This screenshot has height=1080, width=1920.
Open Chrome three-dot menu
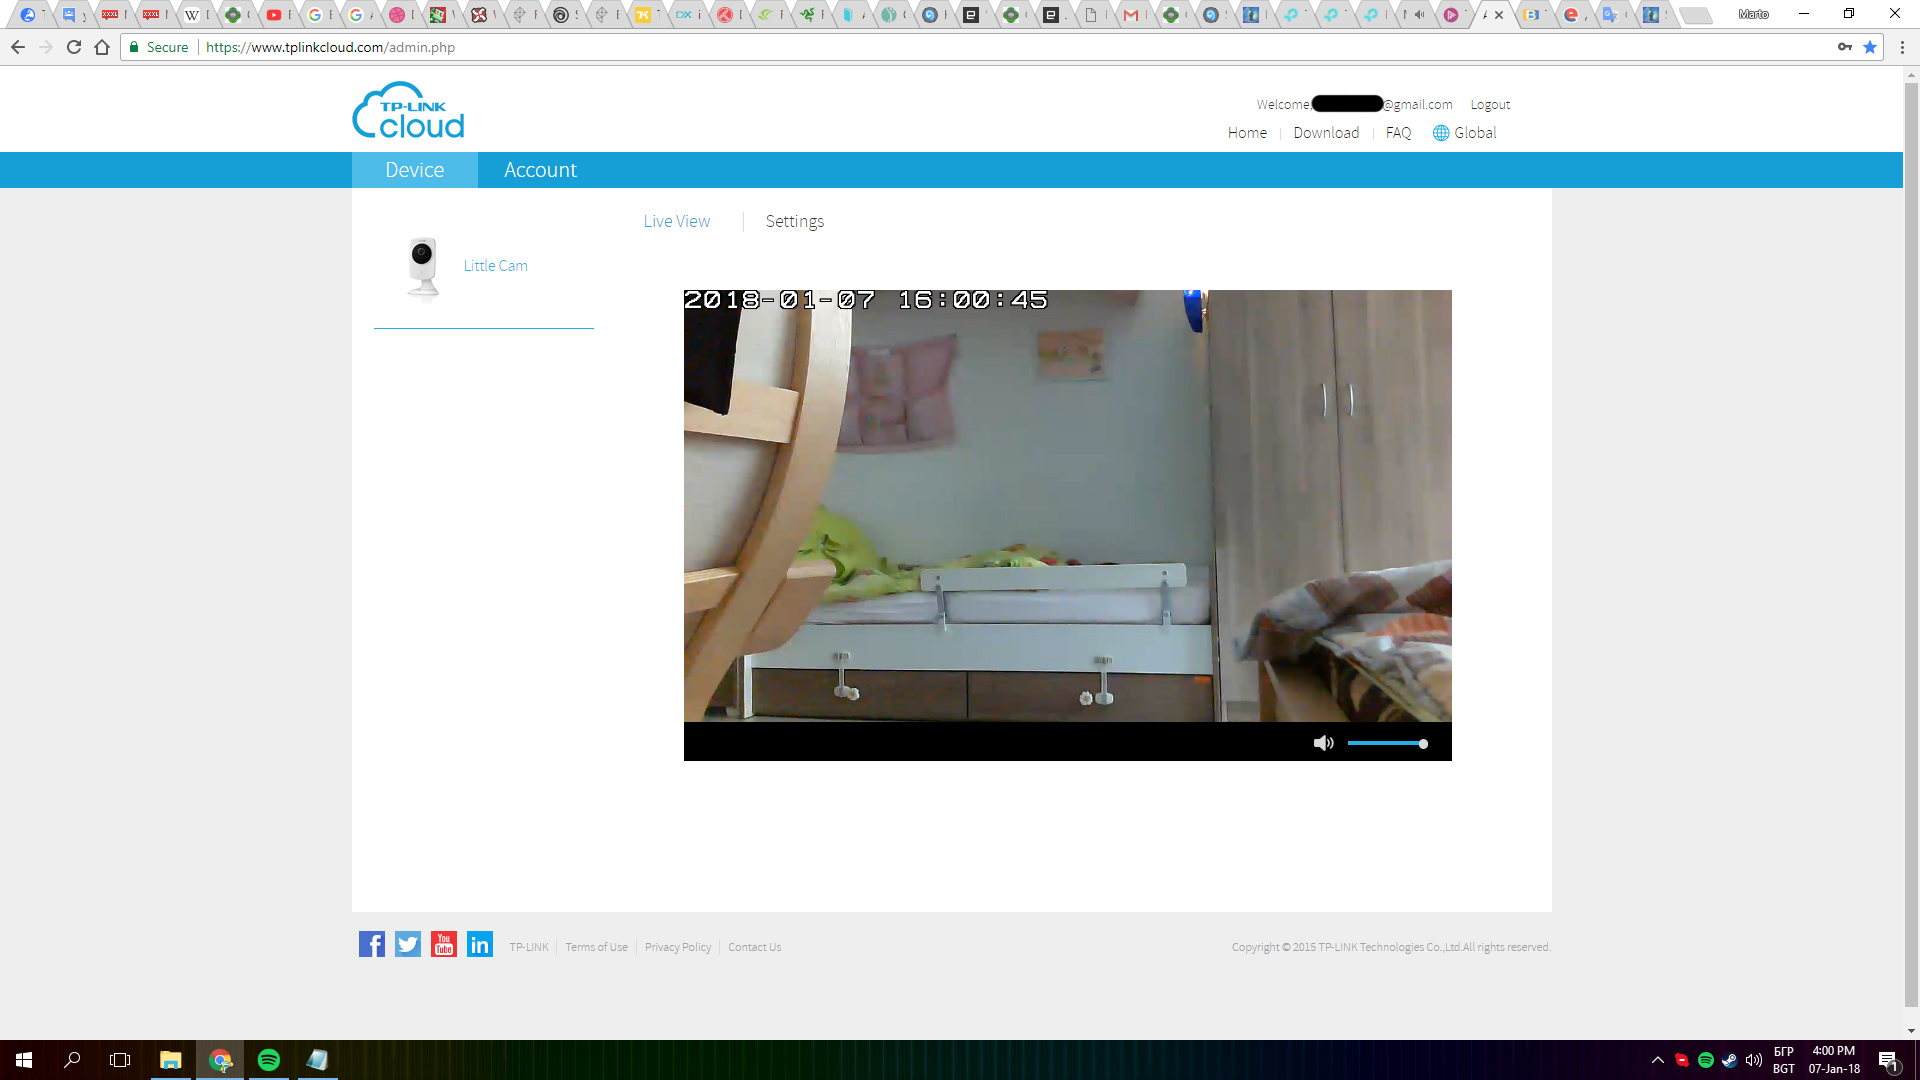[1902, 47]
